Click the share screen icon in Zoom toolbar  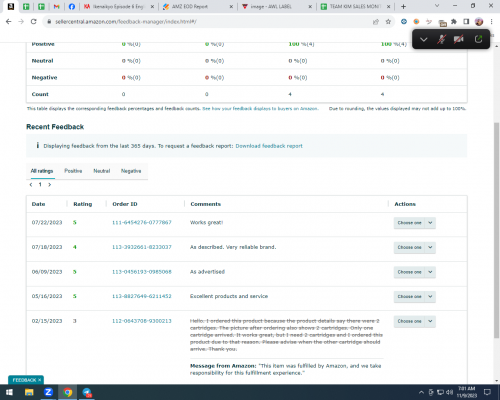click(x=478, y=39)
